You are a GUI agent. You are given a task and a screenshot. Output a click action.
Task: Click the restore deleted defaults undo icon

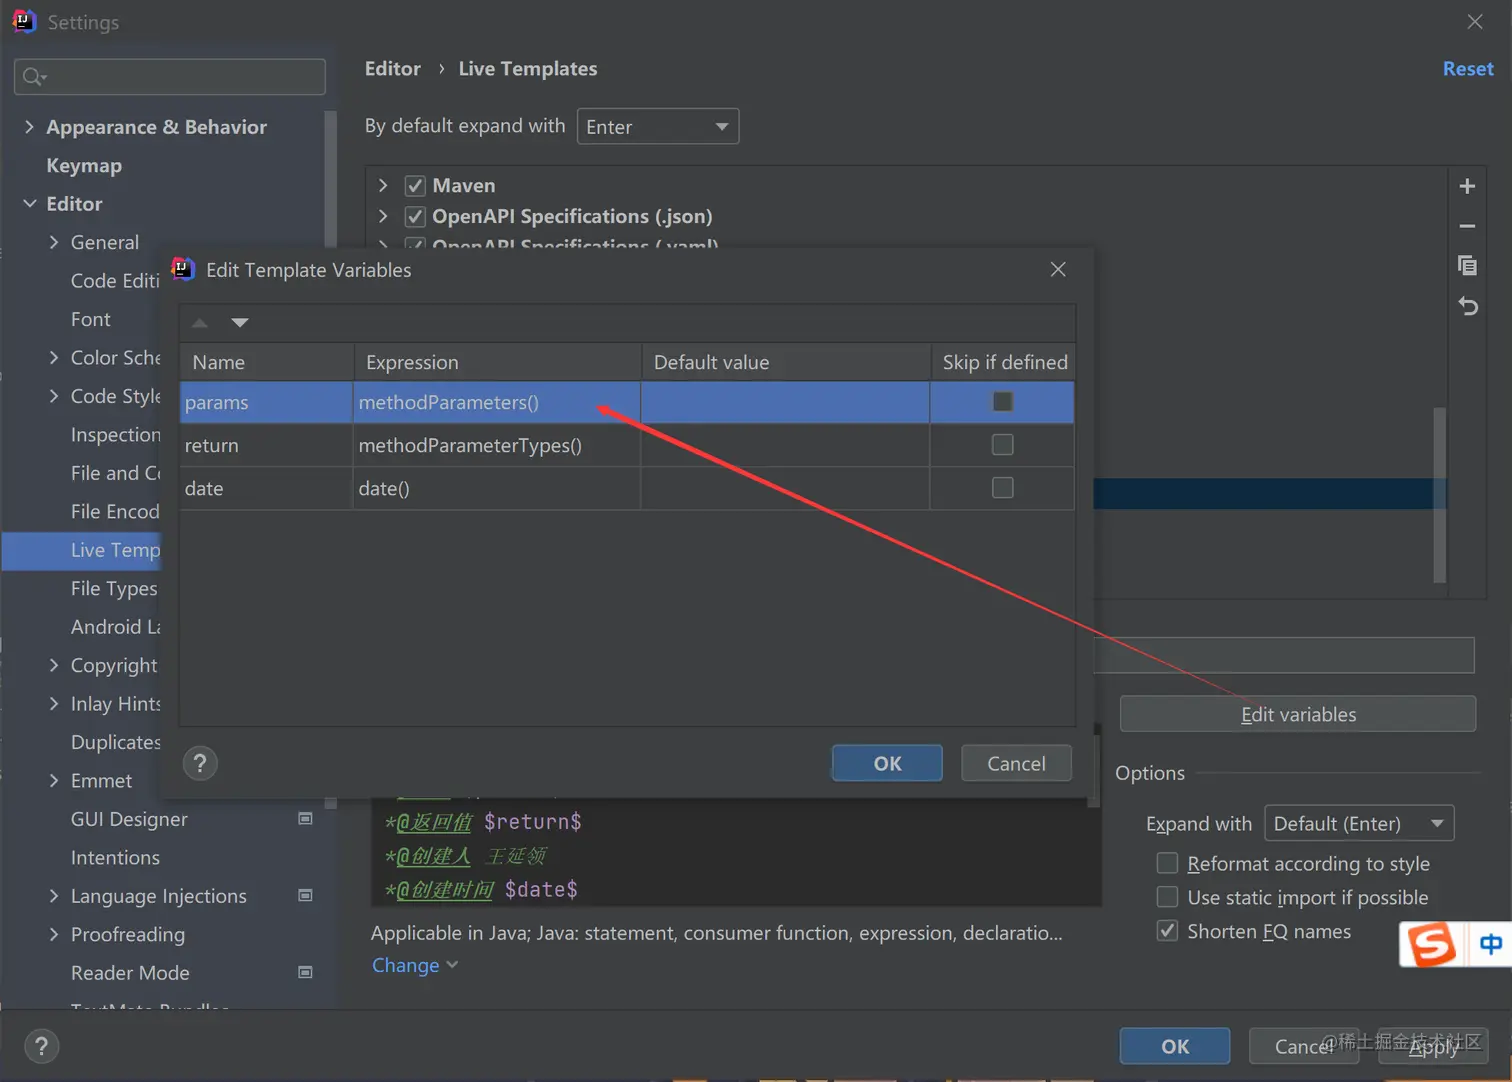coord(1467,306)
